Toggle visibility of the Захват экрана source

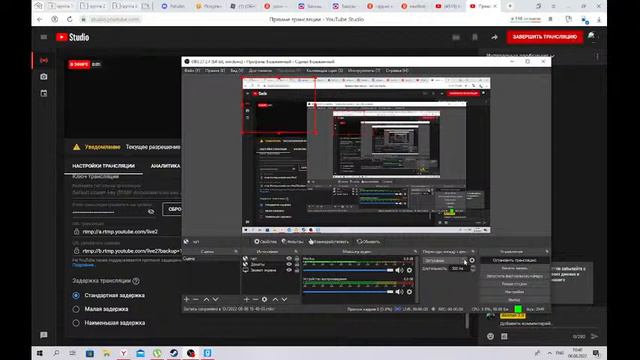(x=289, y=270)
